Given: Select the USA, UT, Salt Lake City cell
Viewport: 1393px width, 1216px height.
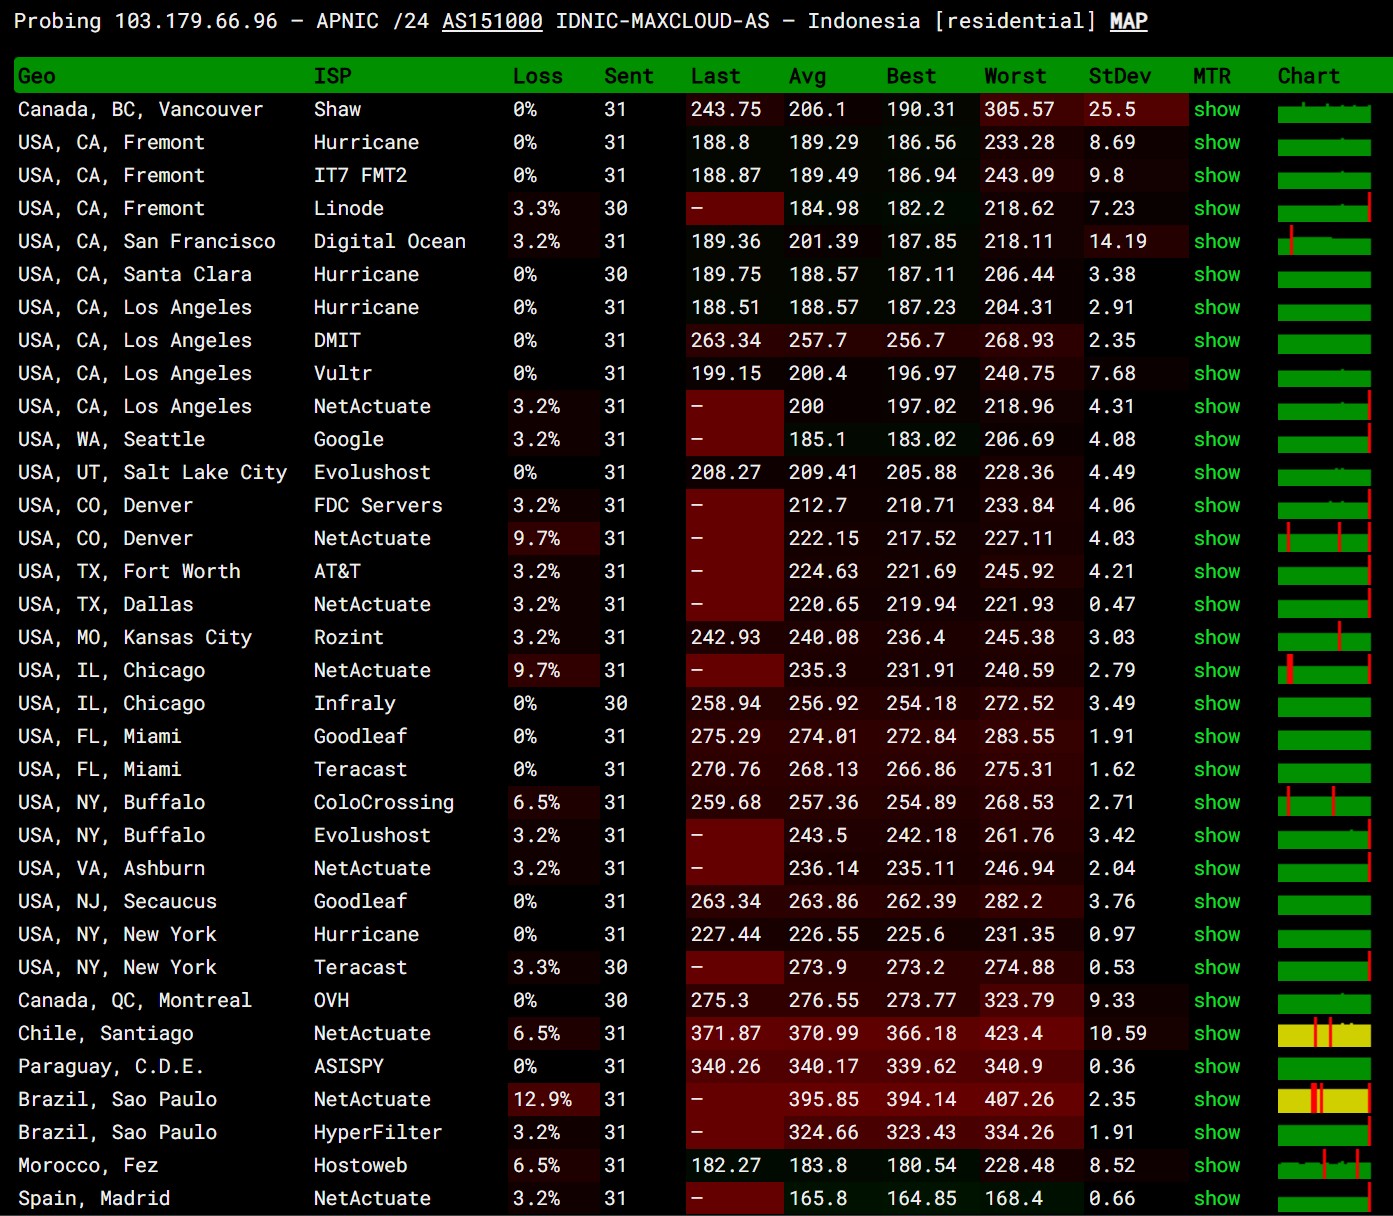Looking at the screenshot, I should coord(152,472).
